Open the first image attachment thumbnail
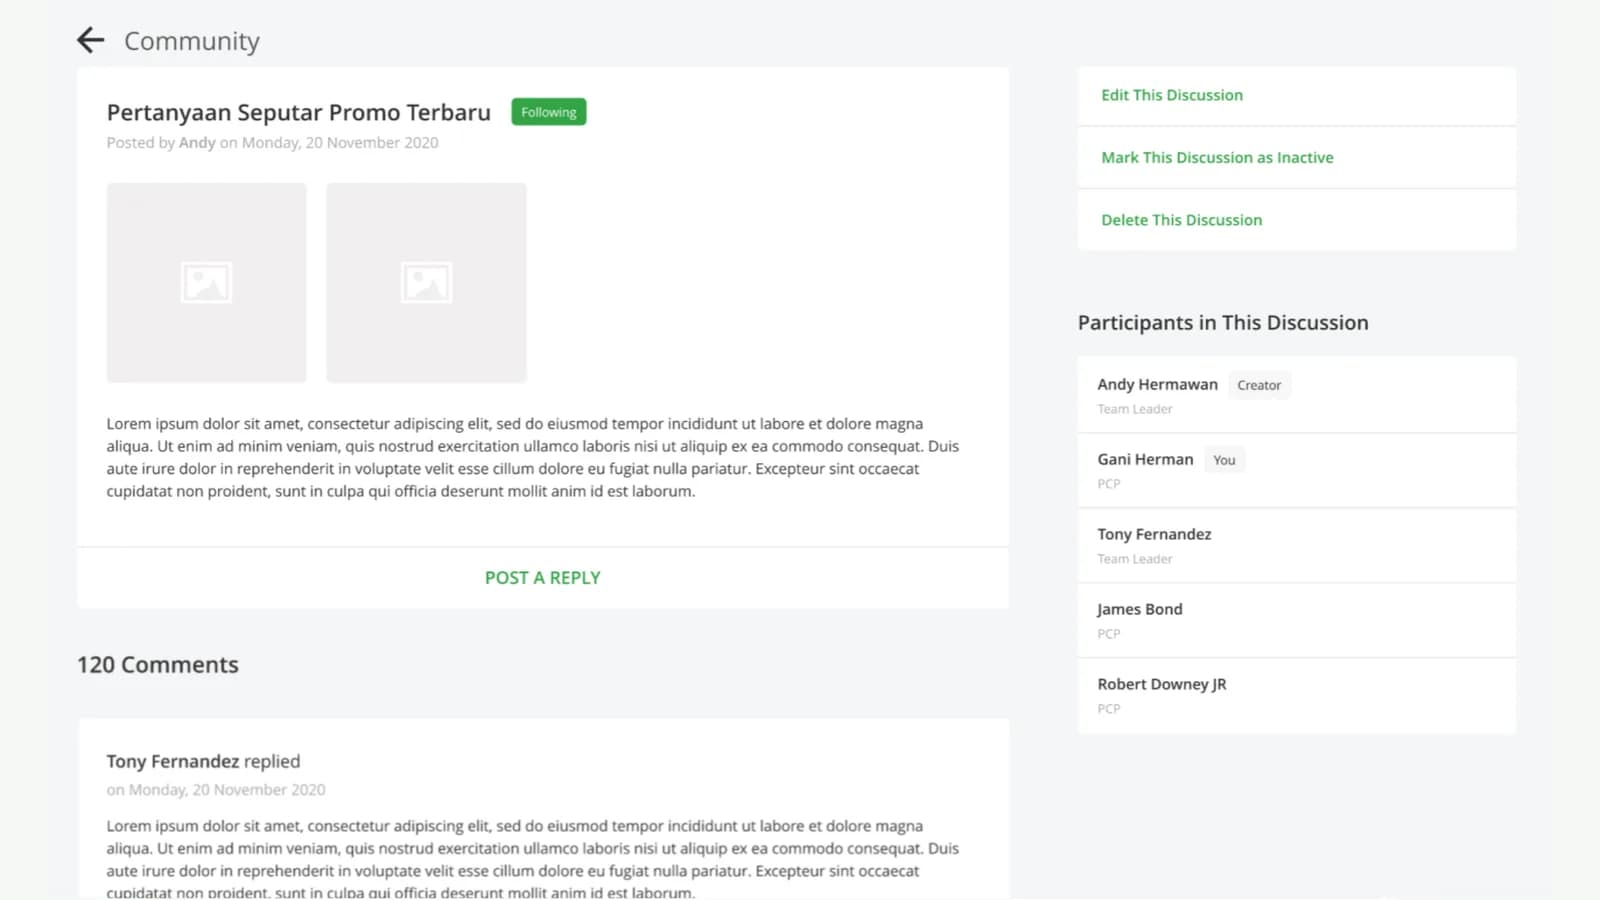This screenshot has height=900, width=1600. [207, 282]
